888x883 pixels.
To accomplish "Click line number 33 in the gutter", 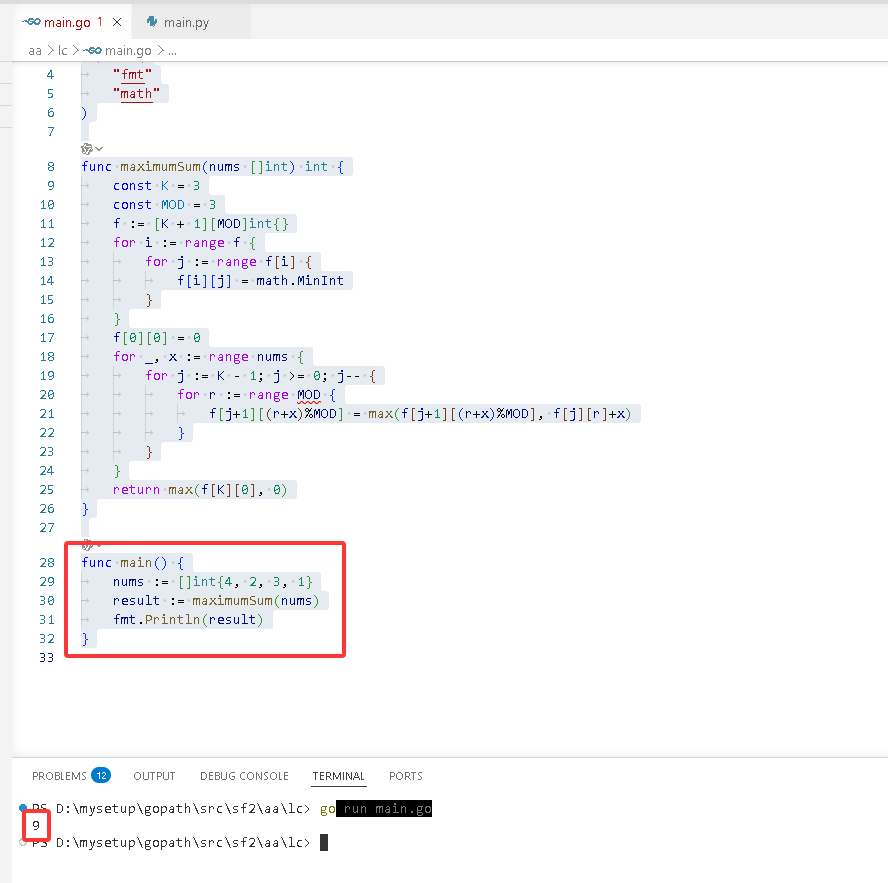I will pyautogui.click(x=47, y=658).
